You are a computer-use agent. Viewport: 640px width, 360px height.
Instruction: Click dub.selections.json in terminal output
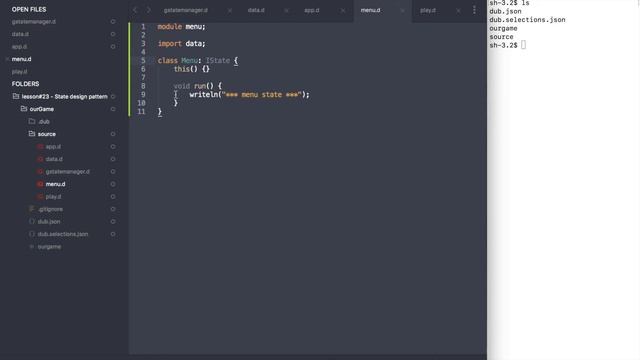pos(527,20)
